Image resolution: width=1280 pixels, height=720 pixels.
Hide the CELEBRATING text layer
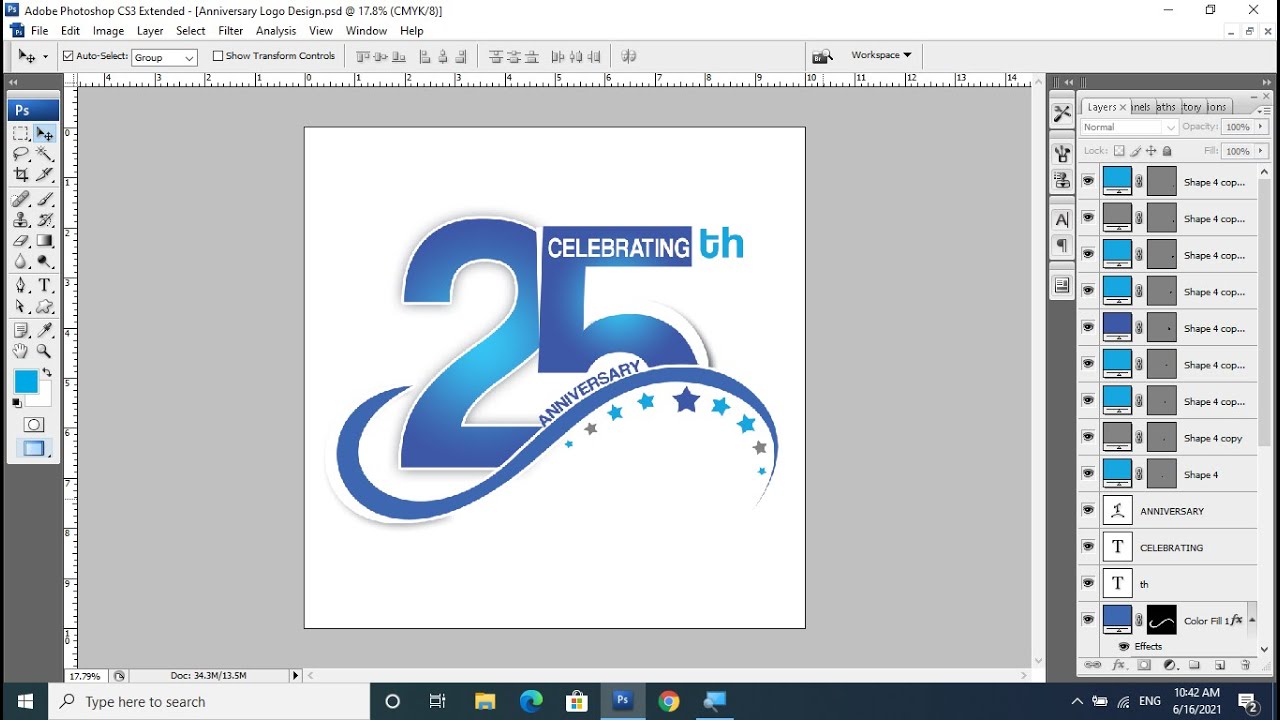tap(1088, 547)
